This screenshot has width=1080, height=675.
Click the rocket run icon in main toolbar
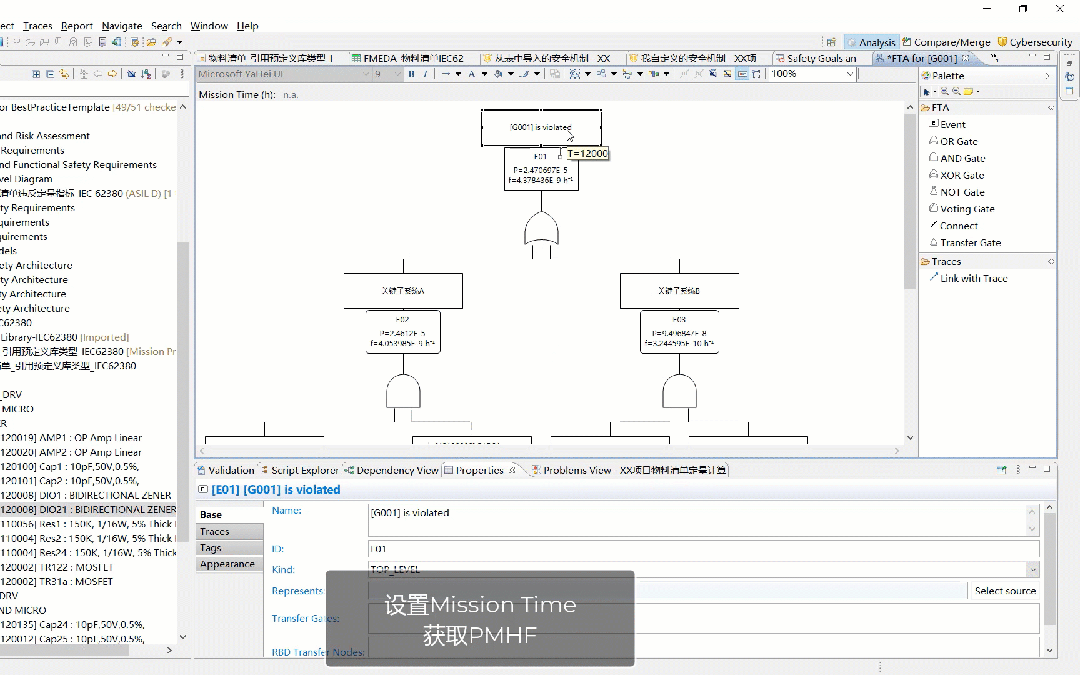point(167,42)
